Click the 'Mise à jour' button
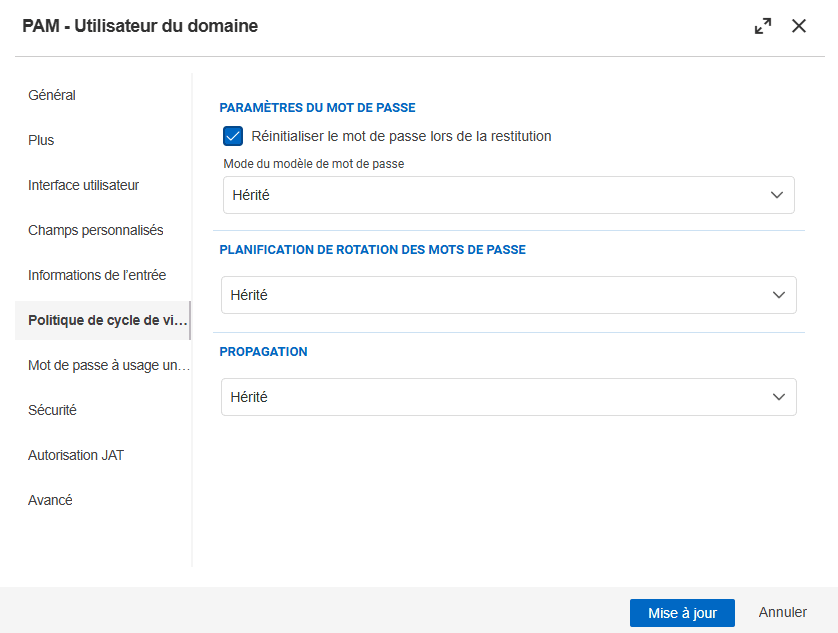The image size is (838, 633). click(682, 612)
